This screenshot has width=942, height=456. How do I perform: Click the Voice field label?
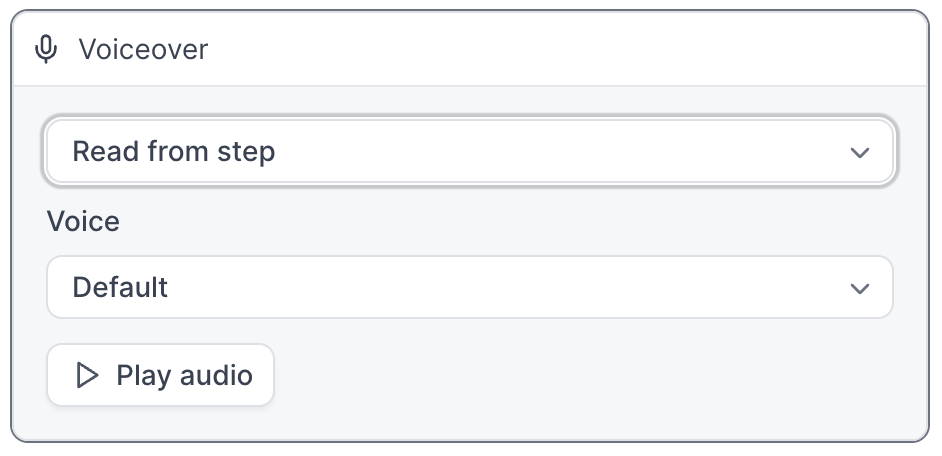[84, 221]
